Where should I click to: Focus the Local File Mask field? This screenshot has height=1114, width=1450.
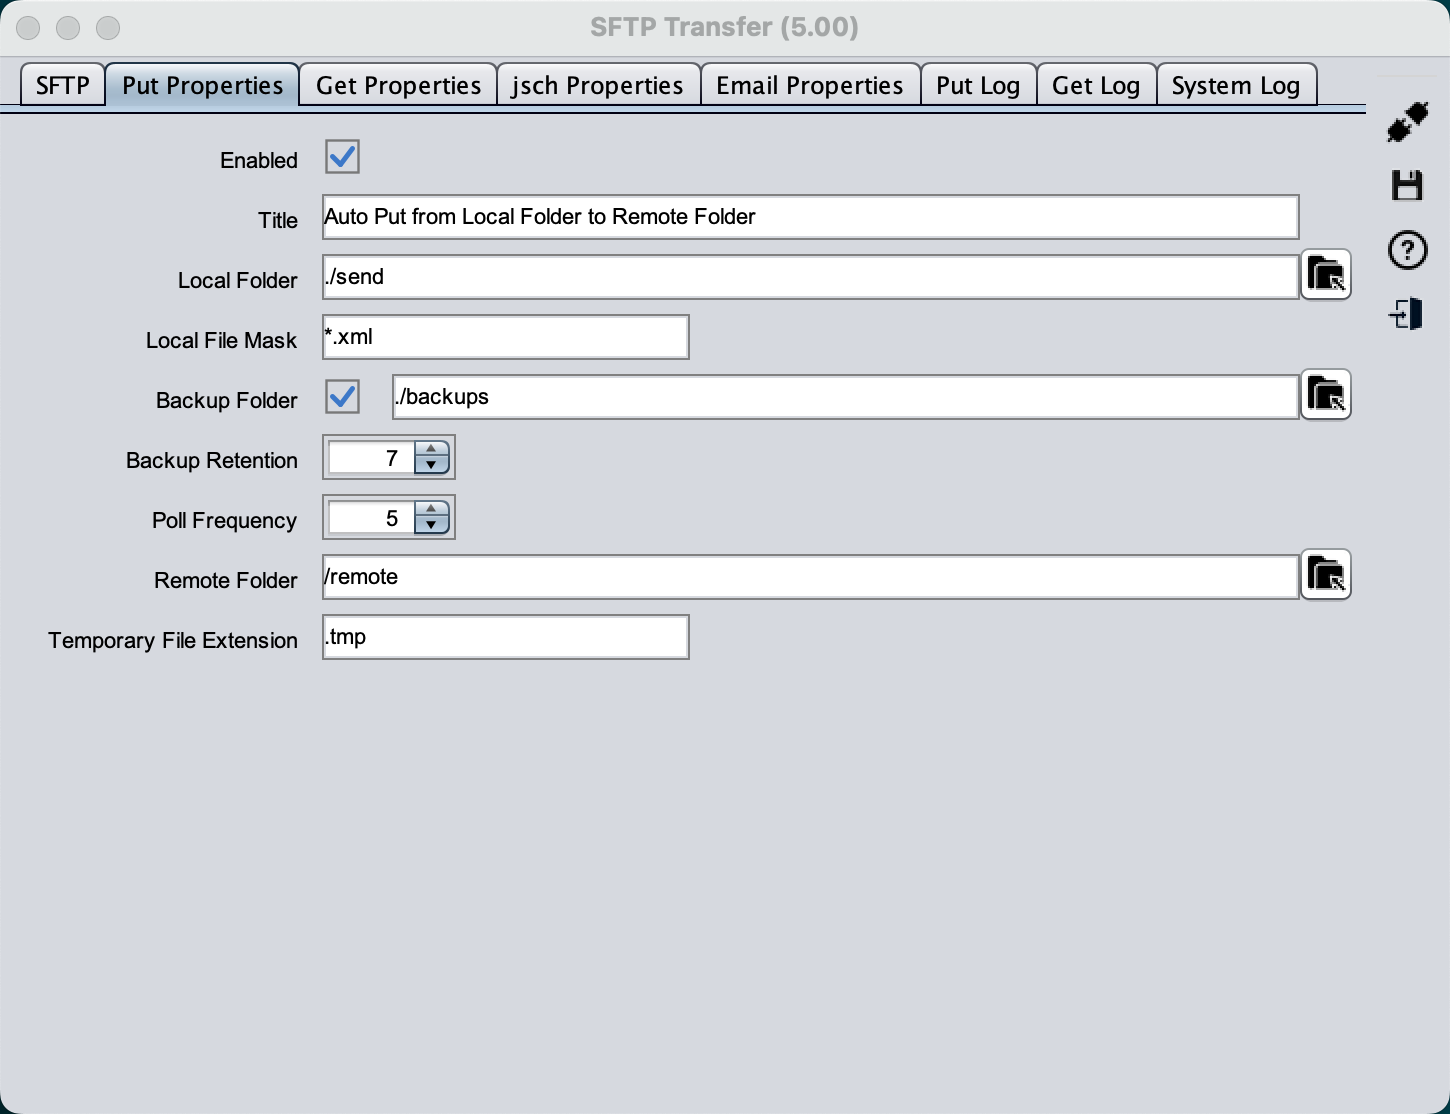(x=505, y=337)
